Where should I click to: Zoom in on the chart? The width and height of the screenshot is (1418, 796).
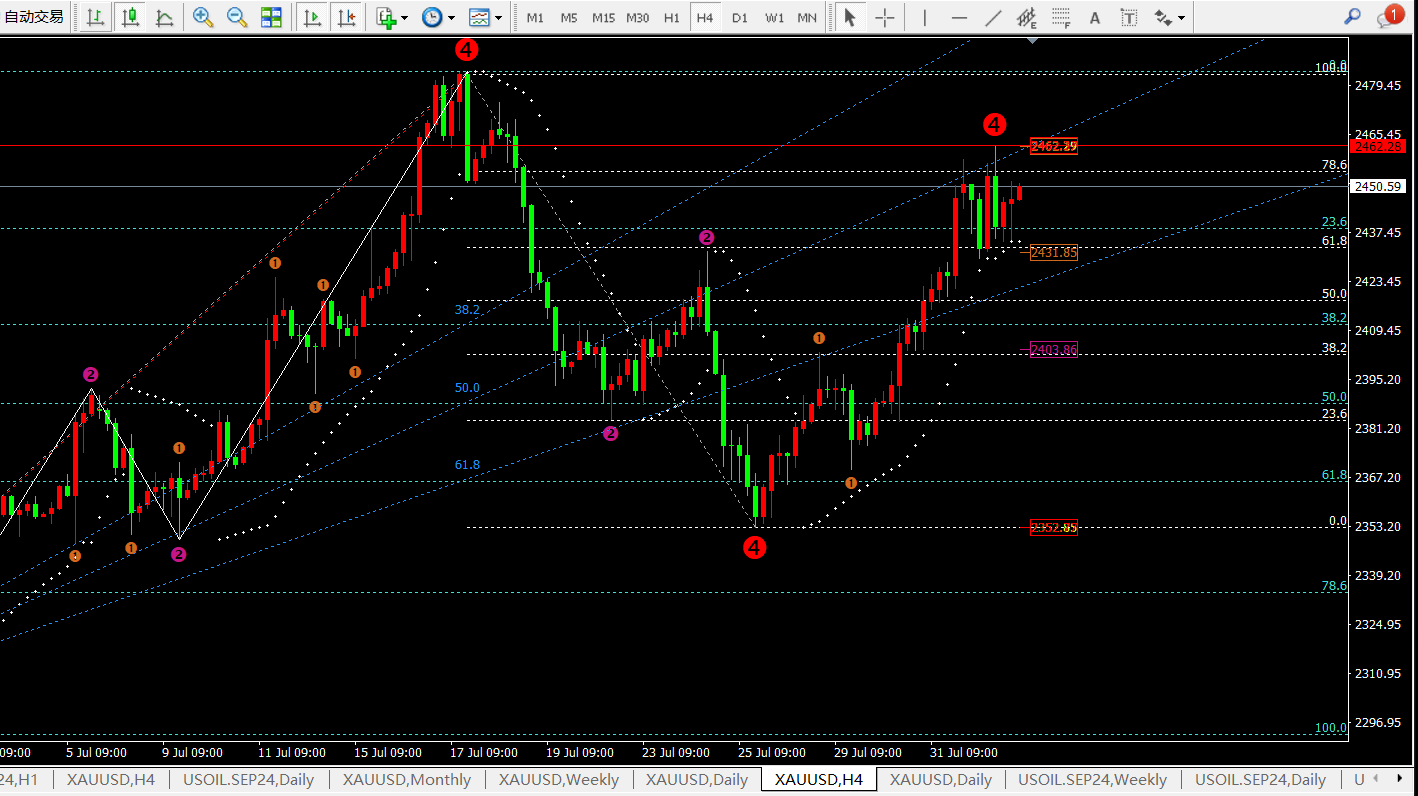pyautogui.click(x=203, y=17)
